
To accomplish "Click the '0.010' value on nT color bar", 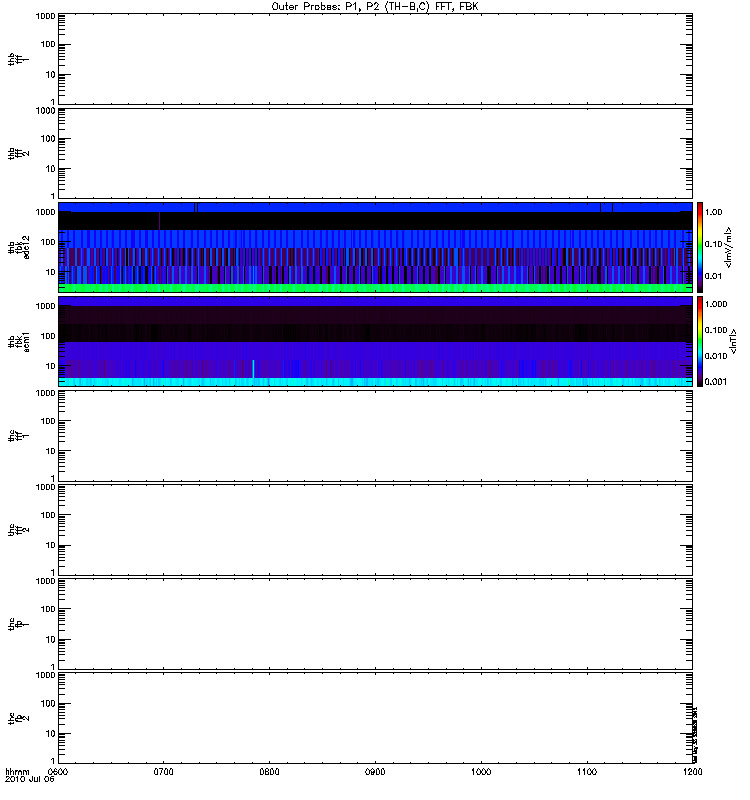I will tap(716, 356).
